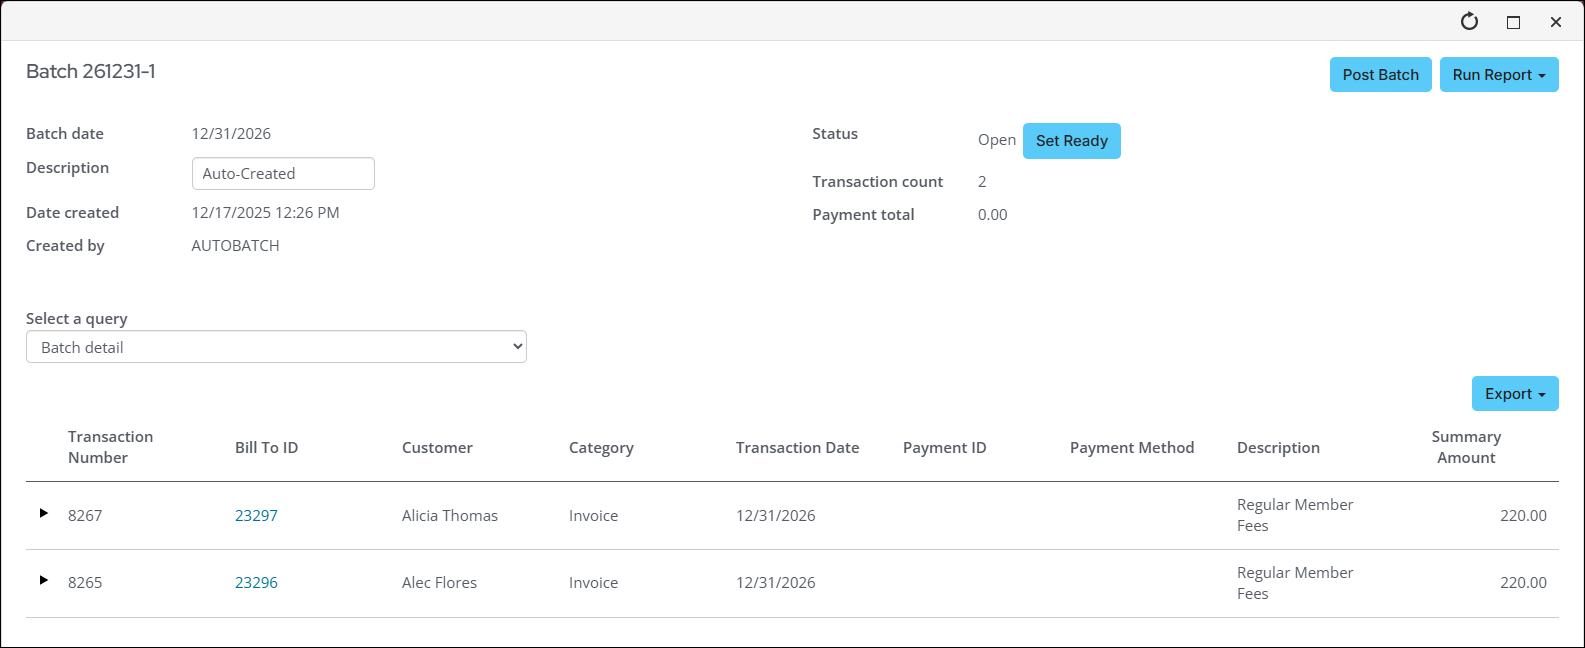Open Bill To ID 23296 link
Screen dimensions: 1585x648
(x=256, y=583)
